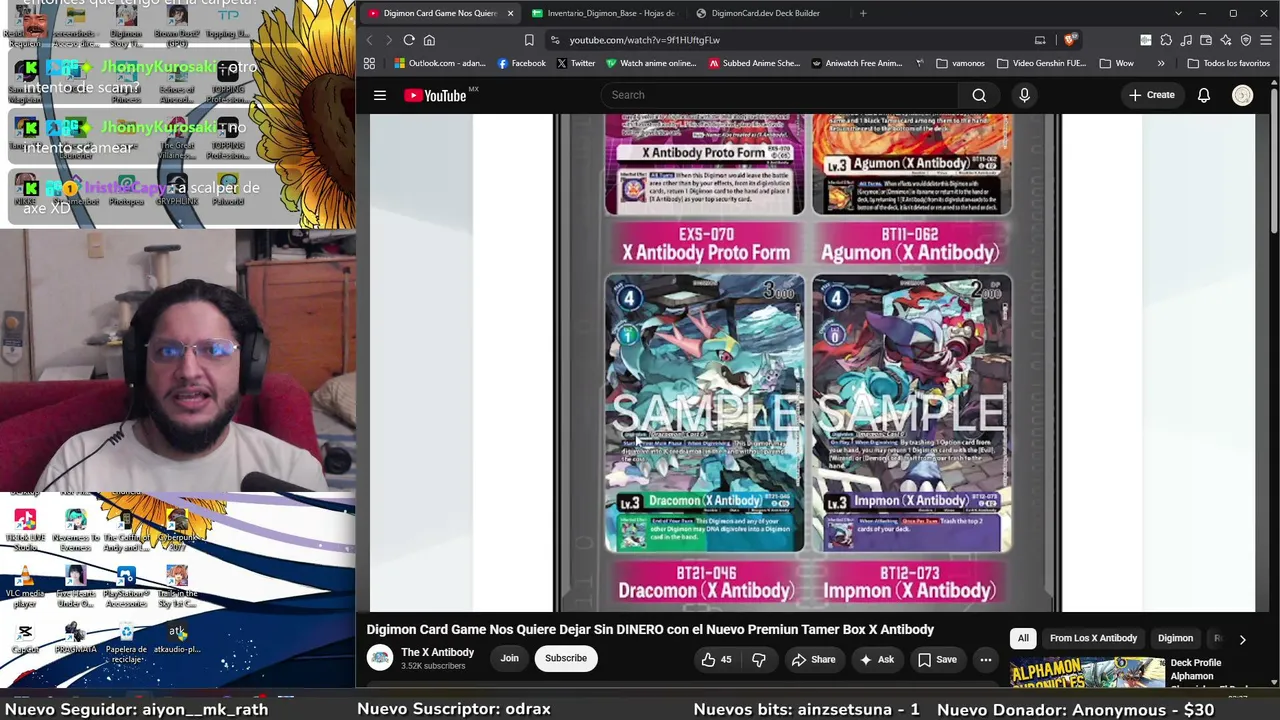Viewport: 1280px width, 720px height.
Task: Open the vamonos bookmarks folder
Action: tap(960, 63)
